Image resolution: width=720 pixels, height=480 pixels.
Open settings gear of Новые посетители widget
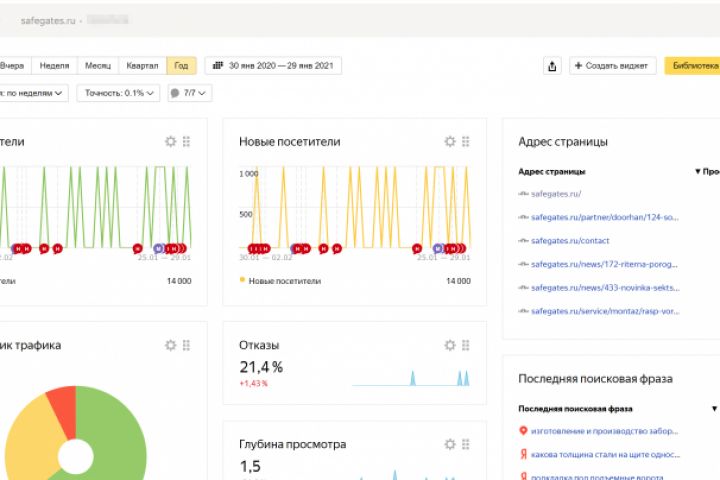[450, 141]
